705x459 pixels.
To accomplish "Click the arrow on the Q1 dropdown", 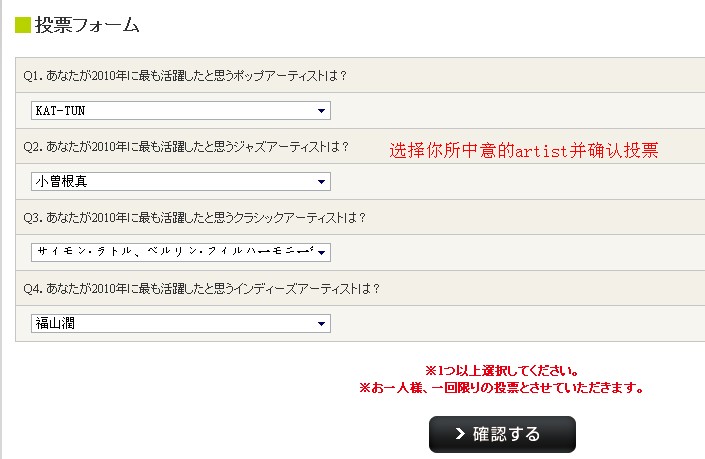I will pos(321,111).
